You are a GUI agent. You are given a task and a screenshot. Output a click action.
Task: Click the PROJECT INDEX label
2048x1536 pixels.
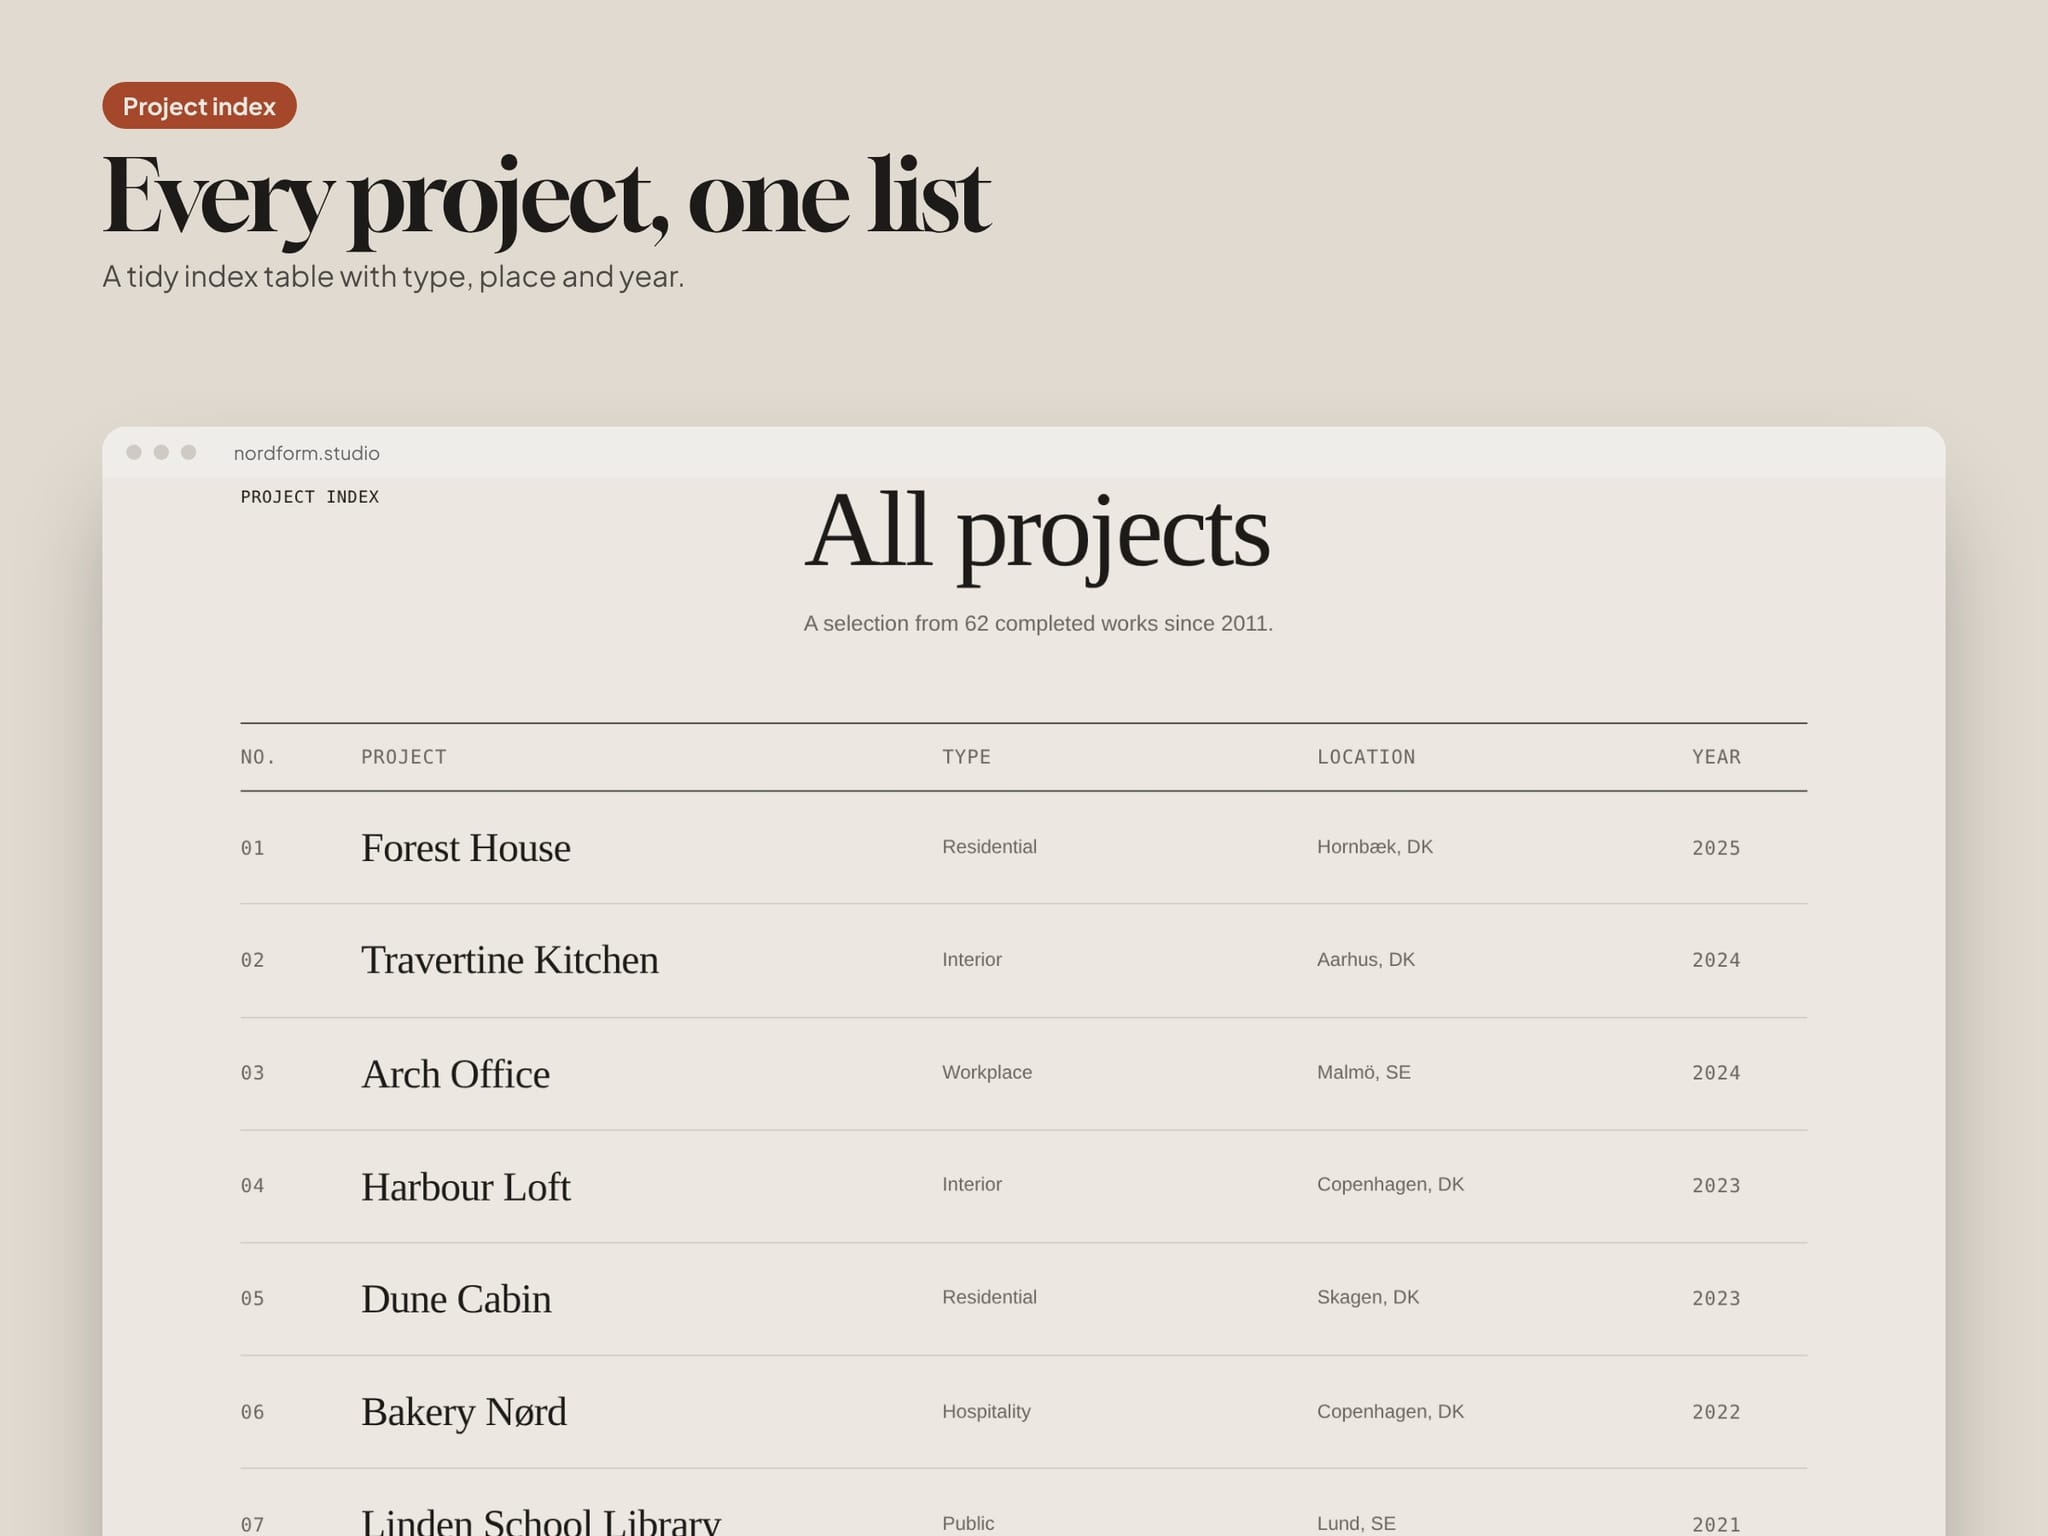click(x=309, y=497)
